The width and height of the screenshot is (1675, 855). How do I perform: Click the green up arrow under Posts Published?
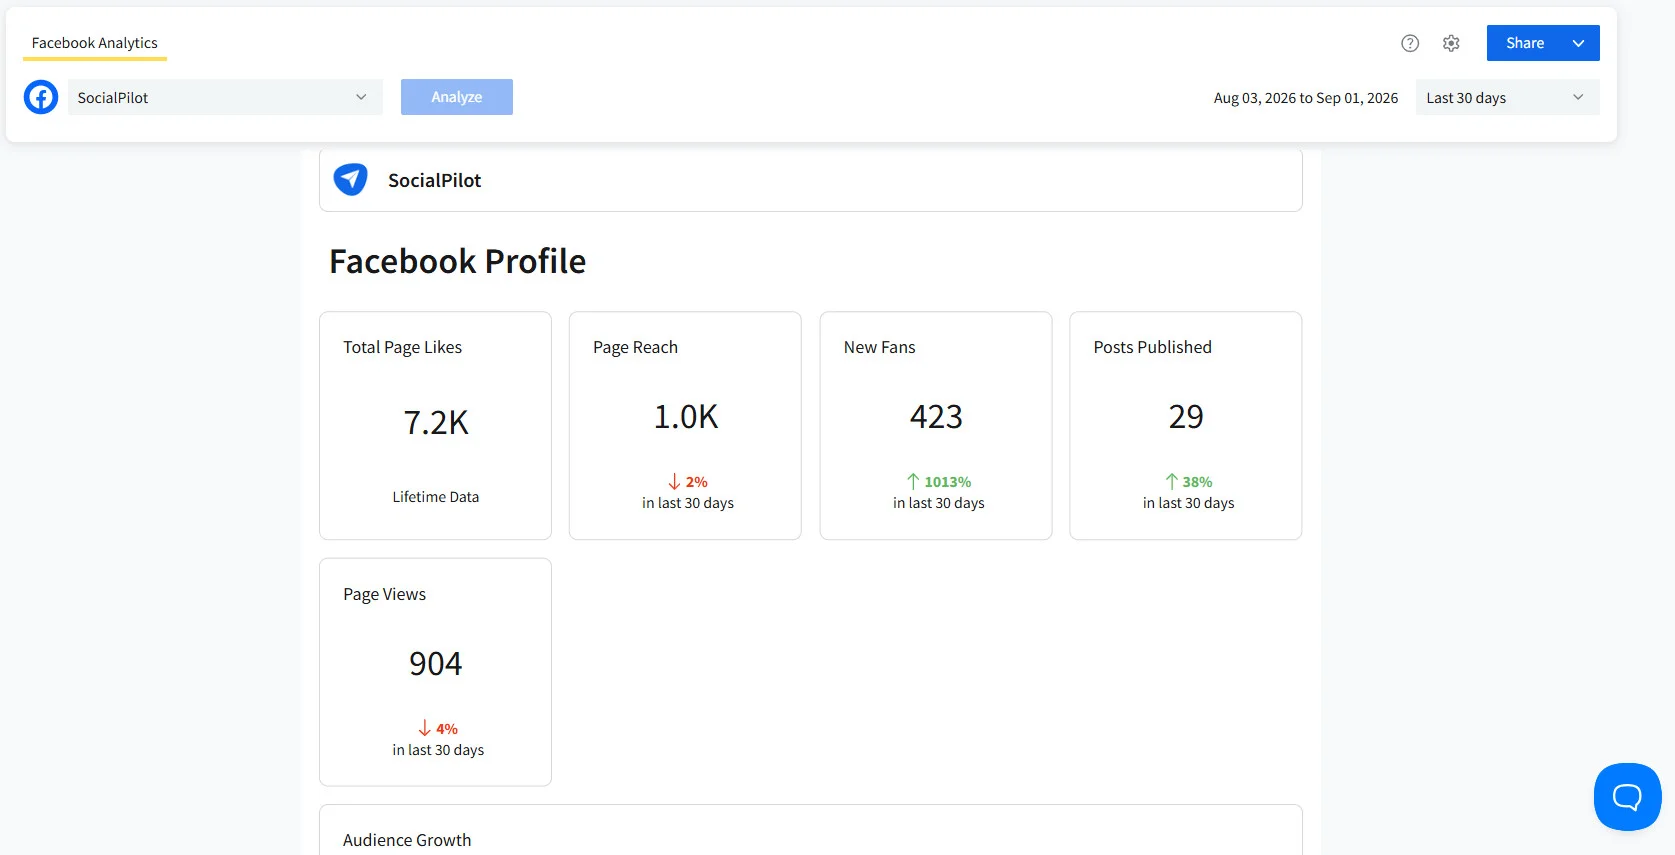(1171, 482)
